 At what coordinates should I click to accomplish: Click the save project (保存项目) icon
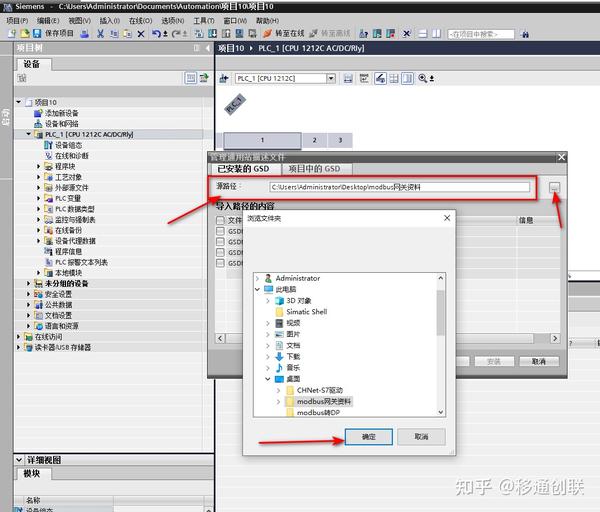[37, 34]
